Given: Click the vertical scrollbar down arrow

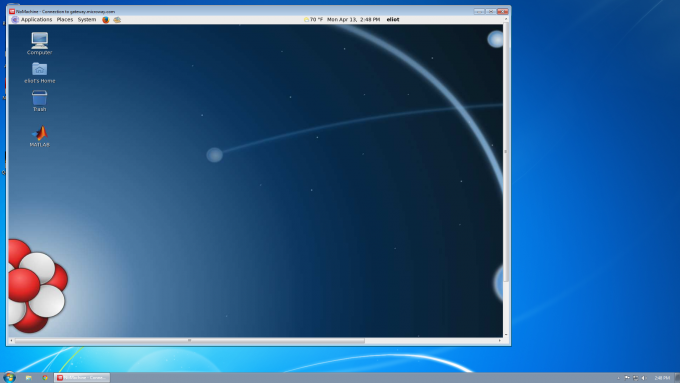Looking at the screenshot, I should [x=506, y=334].
